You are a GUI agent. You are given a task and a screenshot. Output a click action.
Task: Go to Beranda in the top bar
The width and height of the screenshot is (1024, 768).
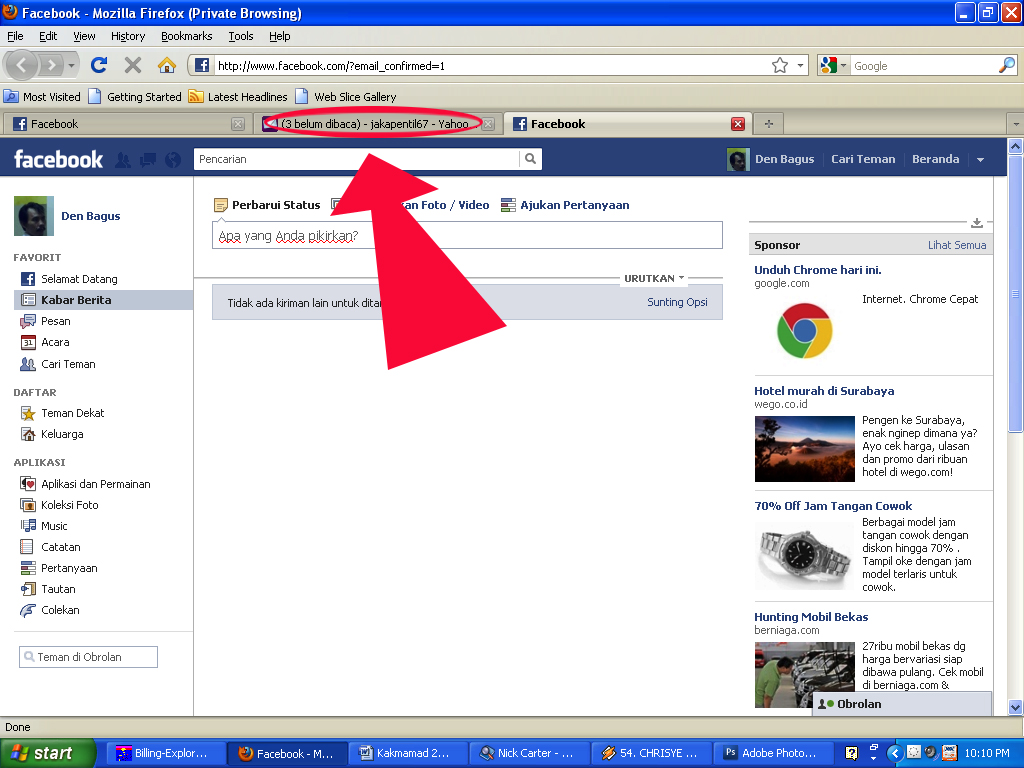pyautogui.click(x=935, y=159)
